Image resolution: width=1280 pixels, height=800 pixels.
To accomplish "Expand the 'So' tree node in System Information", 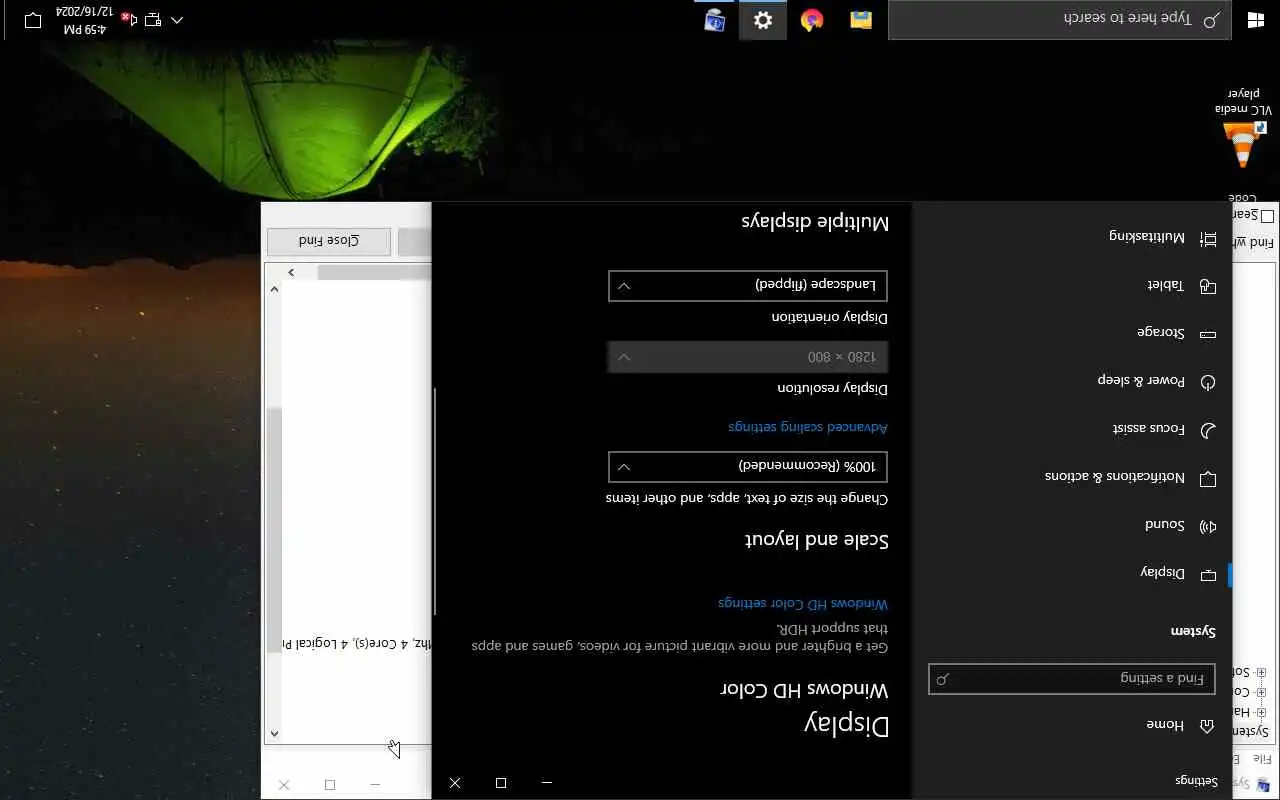I will pyautogui.click(x=1261, y=673).
